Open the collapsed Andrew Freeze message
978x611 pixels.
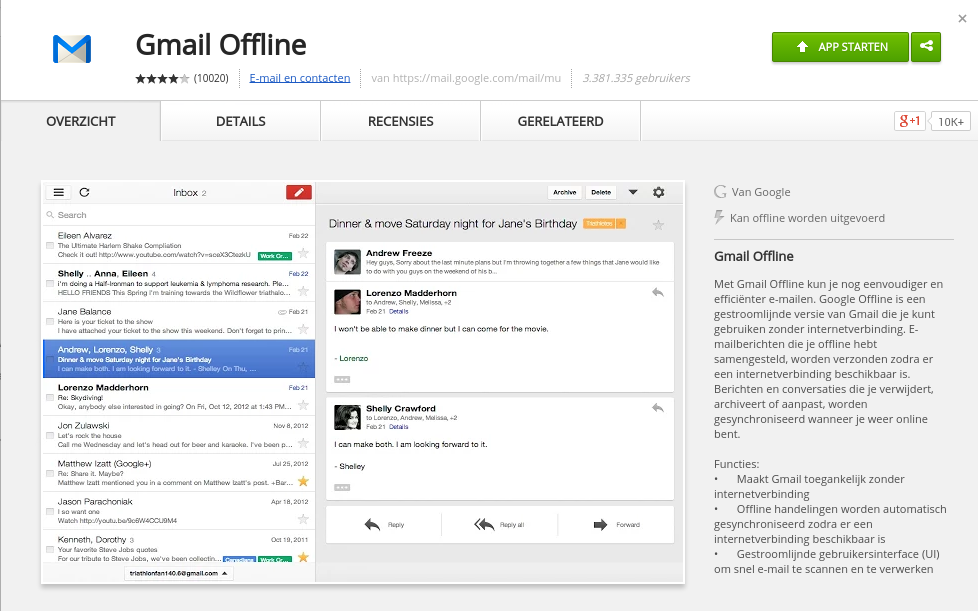point(500,262)
